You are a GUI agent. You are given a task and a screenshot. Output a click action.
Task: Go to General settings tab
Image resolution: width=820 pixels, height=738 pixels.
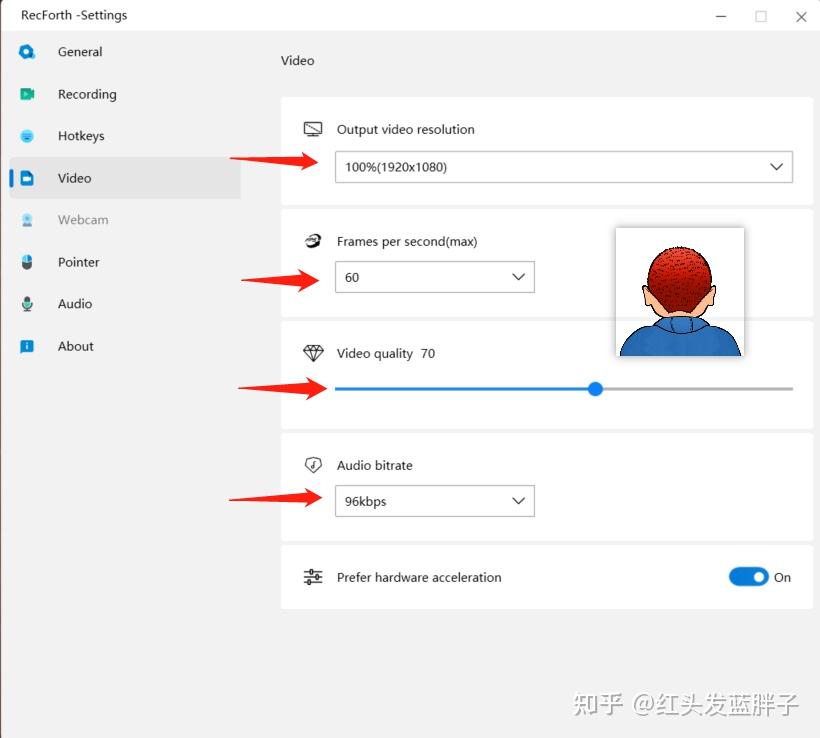point(80,52)
